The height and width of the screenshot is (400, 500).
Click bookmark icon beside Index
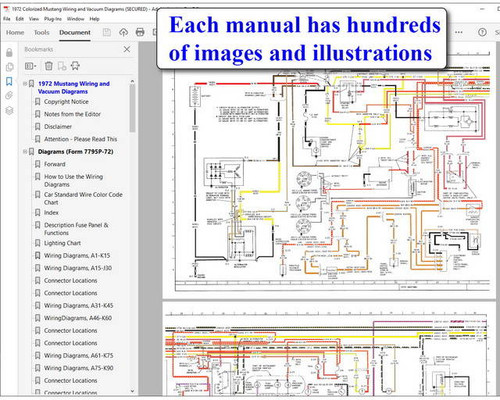click(x=38, y=213)
